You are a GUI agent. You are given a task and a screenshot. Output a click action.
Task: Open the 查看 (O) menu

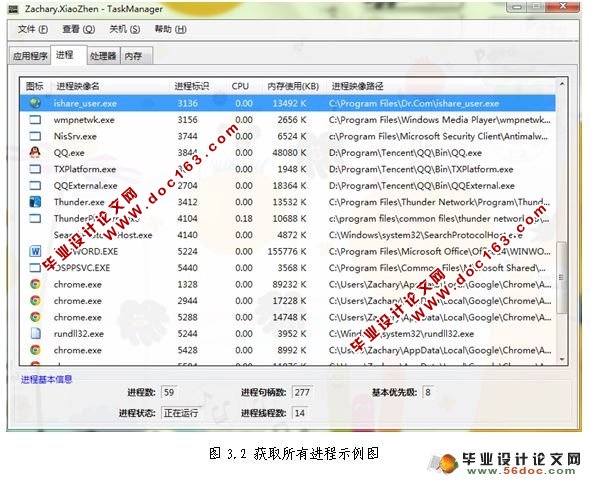click(78, 29)
